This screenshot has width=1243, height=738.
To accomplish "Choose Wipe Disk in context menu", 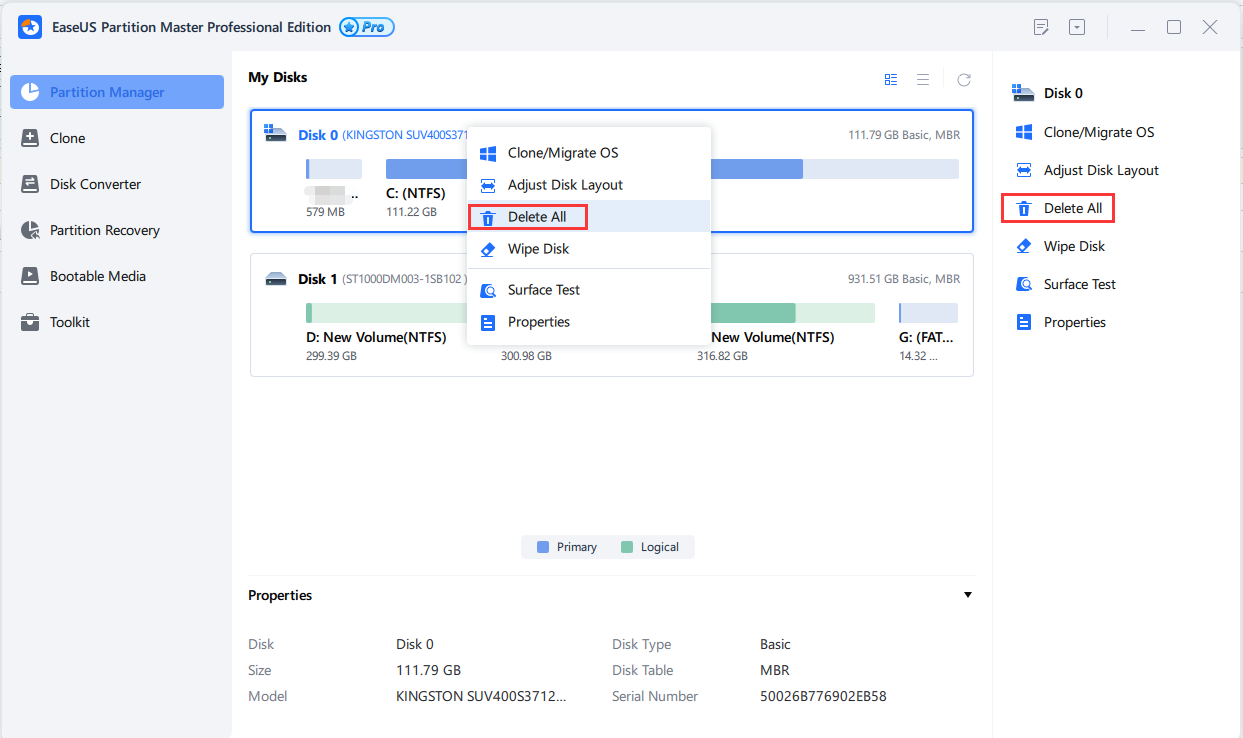I will pos(538,249).
